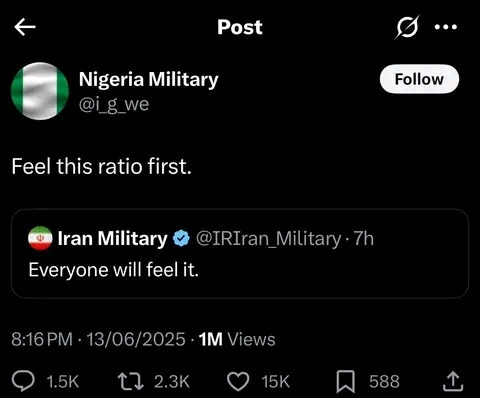Tap the blue verified badge
The image size is (480, 398).
tap(181, 238)
